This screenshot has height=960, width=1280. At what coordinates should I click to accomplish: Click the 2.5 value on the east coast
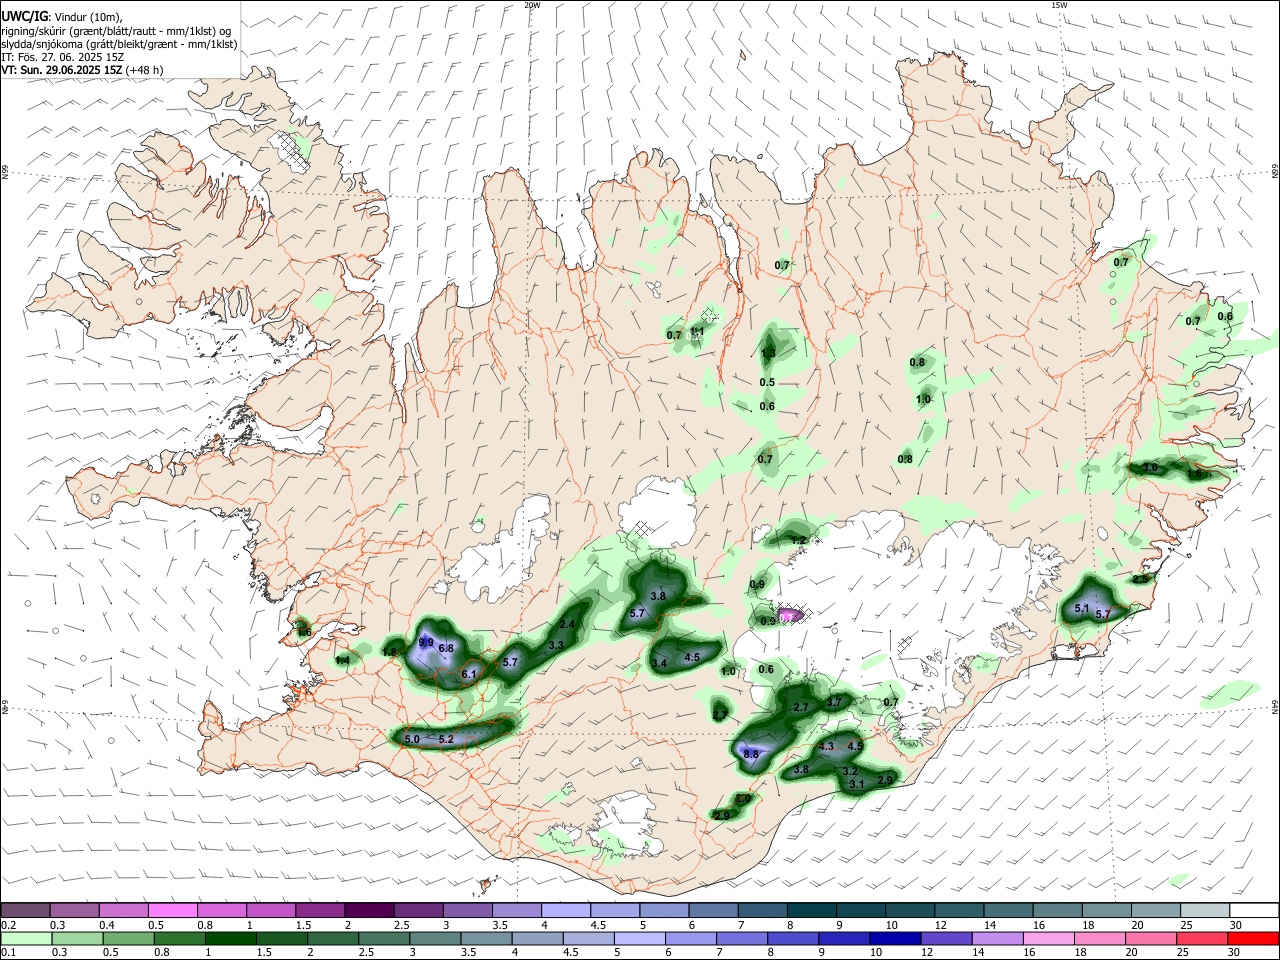(x=1140, y=579)
